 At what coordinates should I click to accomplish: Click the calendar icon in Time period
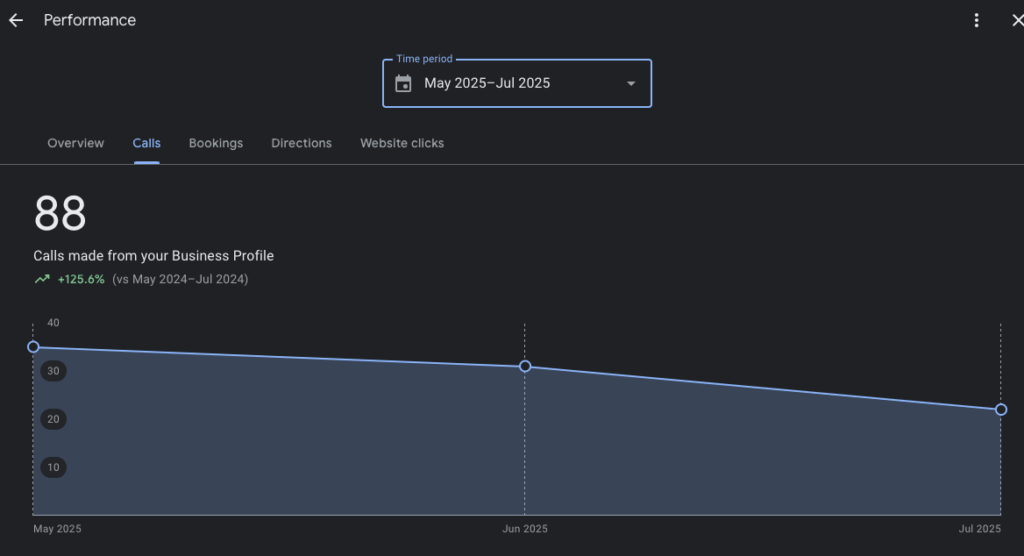pos(403,83)
